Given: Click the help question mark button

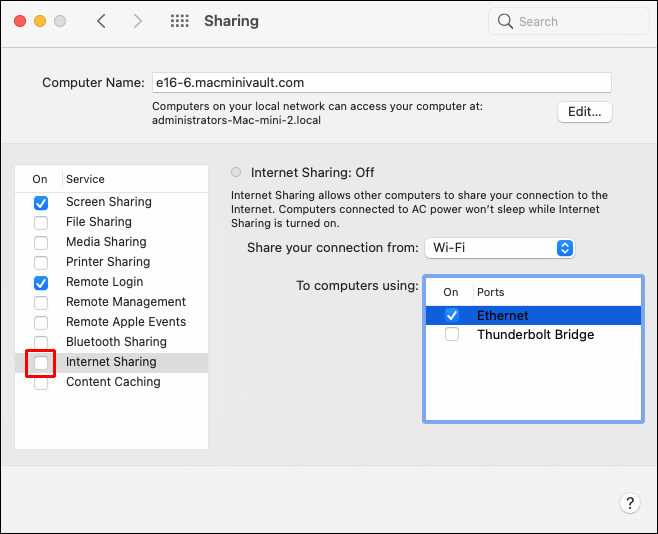Looking at the screenshot, I should click(629, 503).
